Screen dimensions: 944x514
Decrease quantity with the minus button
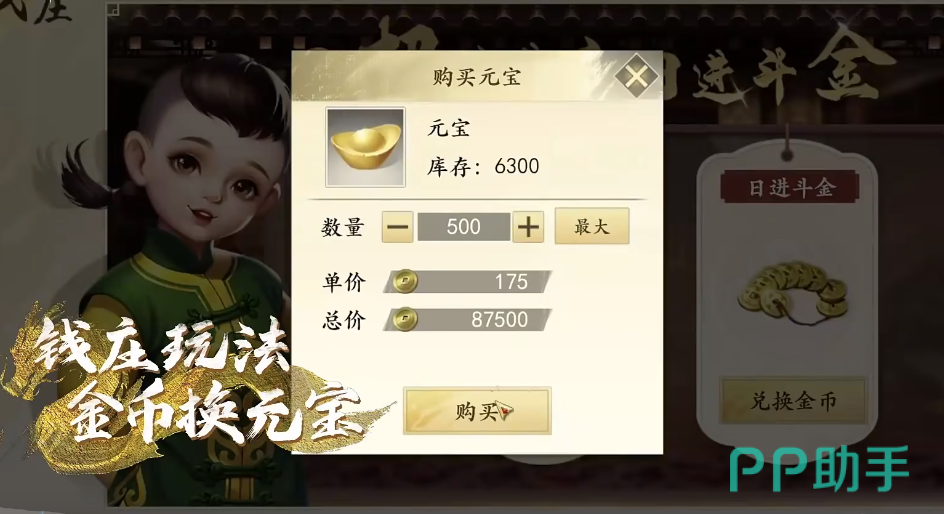click(x=397, y=227)
